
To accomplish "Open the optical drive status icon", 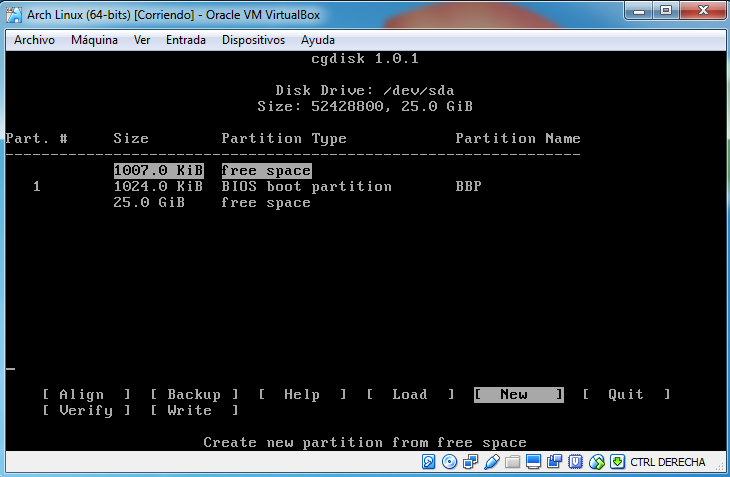I will click(450, 462).
